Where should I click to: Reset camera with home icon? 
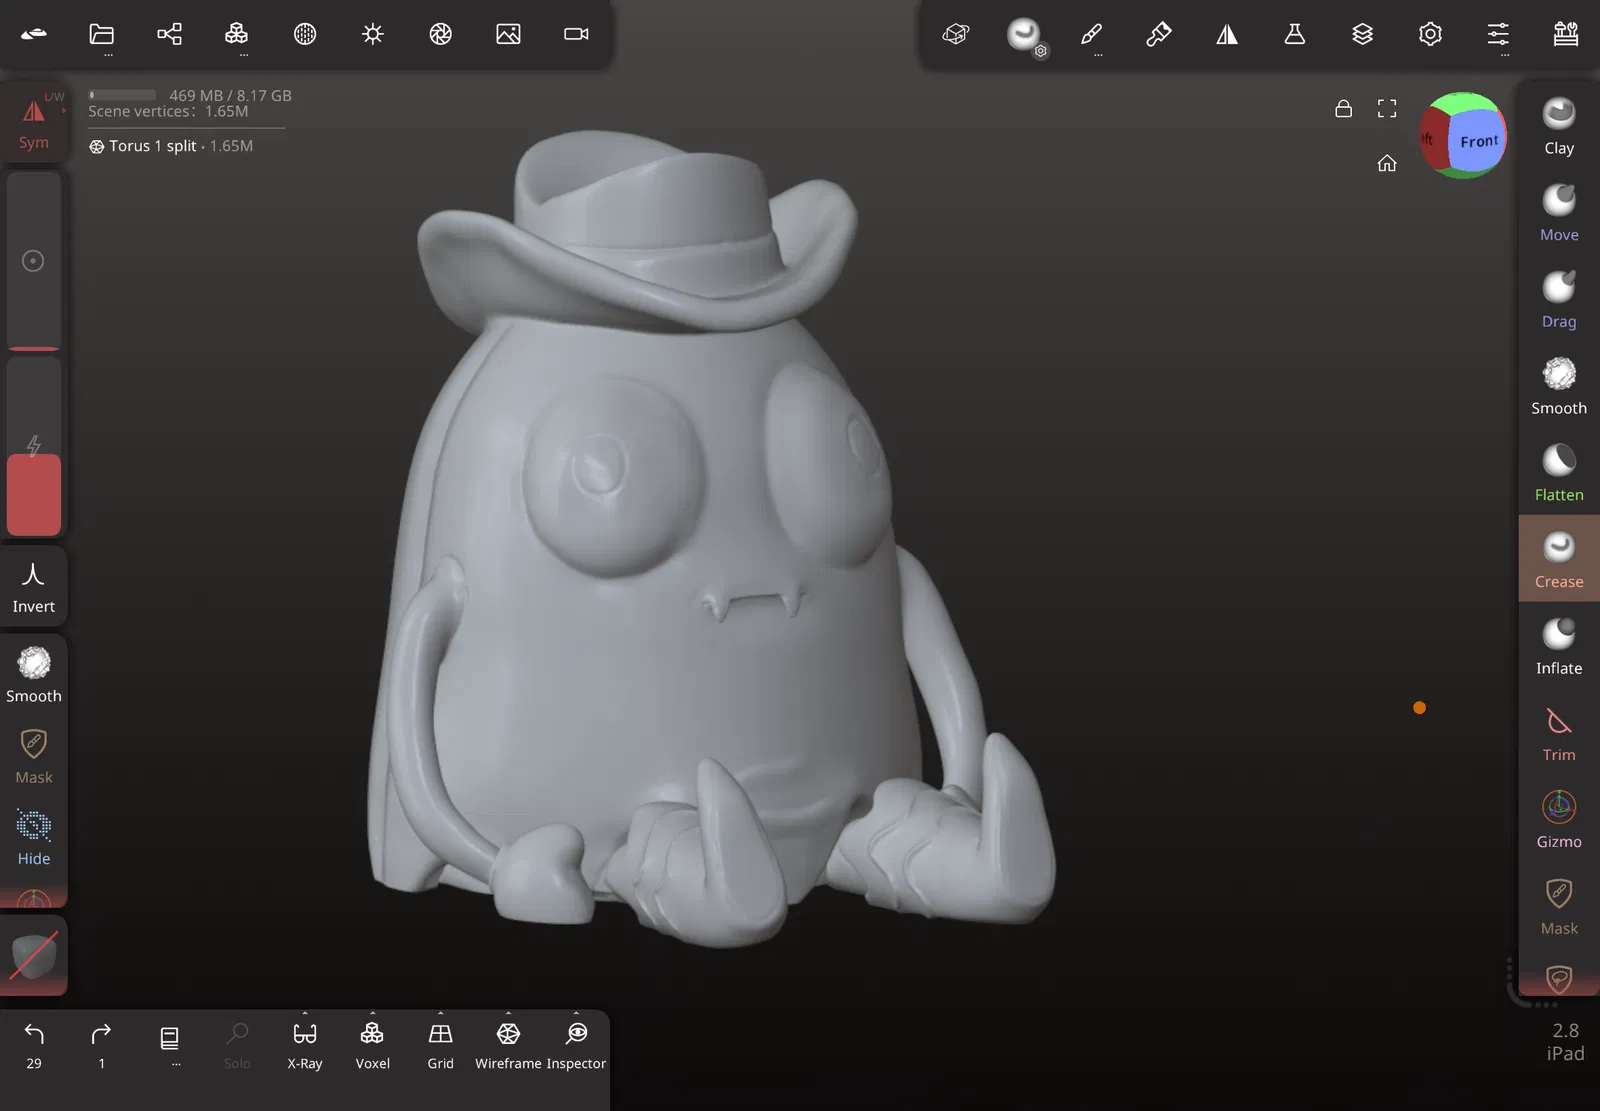pos(1387,163)
